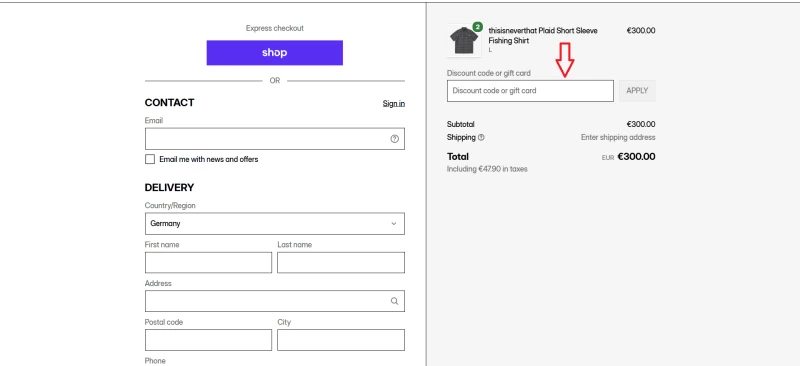The height and width of the screenshot is (366, 800).
Task: Click the 'Including €47.90 in taxes' text
Action: (487, 169)
